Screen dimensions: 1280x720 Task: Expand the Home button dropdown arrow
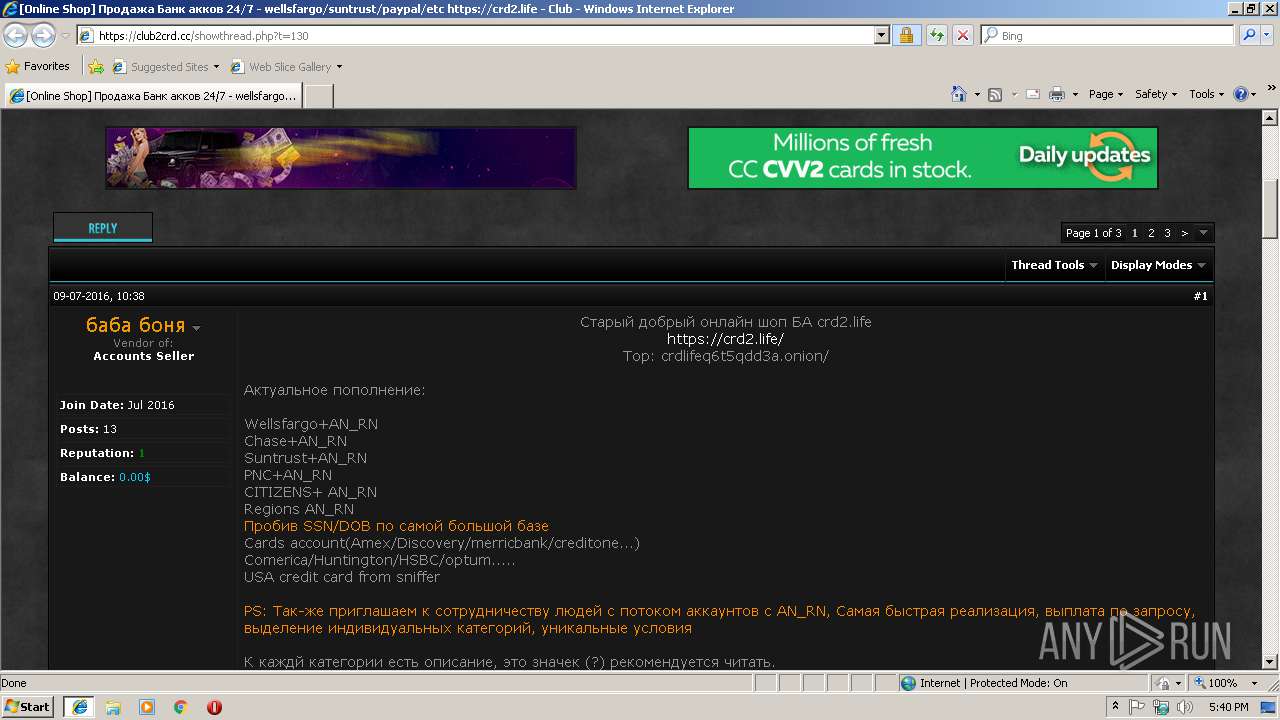pos(977,94)
